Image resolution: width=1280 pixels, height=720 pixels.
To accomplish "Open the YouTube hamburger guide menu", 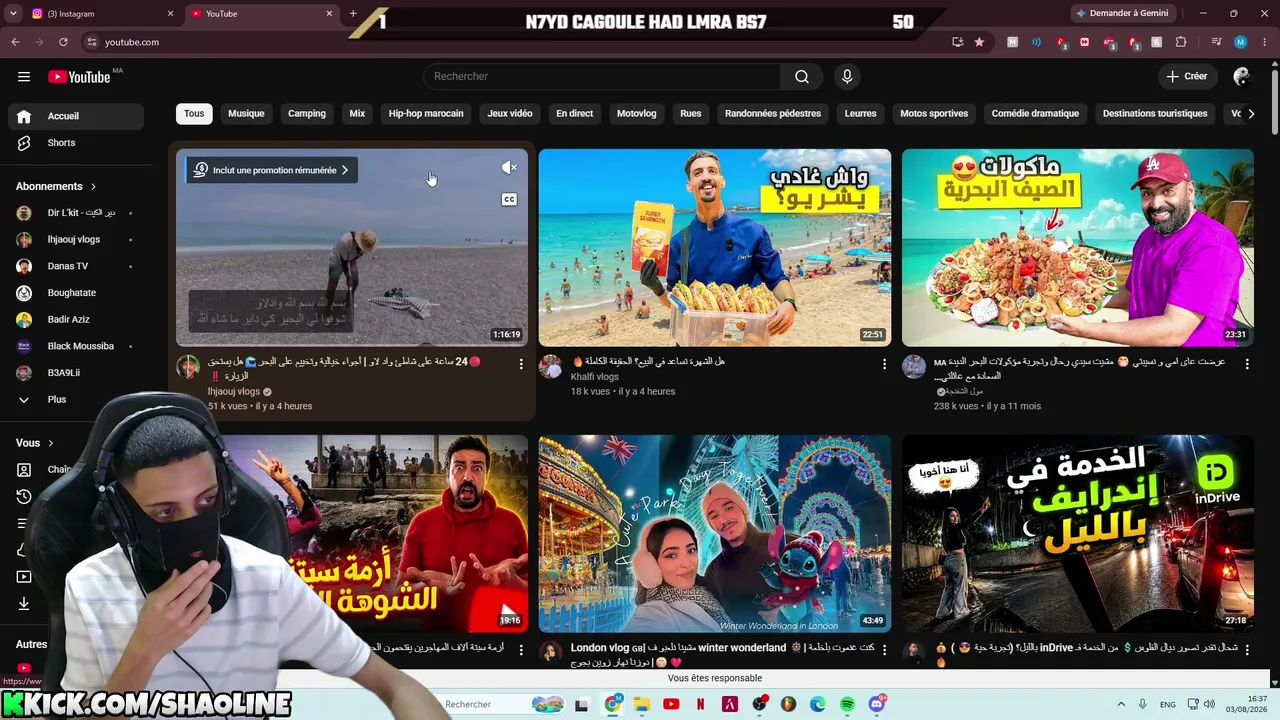I will (x=24, y=76).
